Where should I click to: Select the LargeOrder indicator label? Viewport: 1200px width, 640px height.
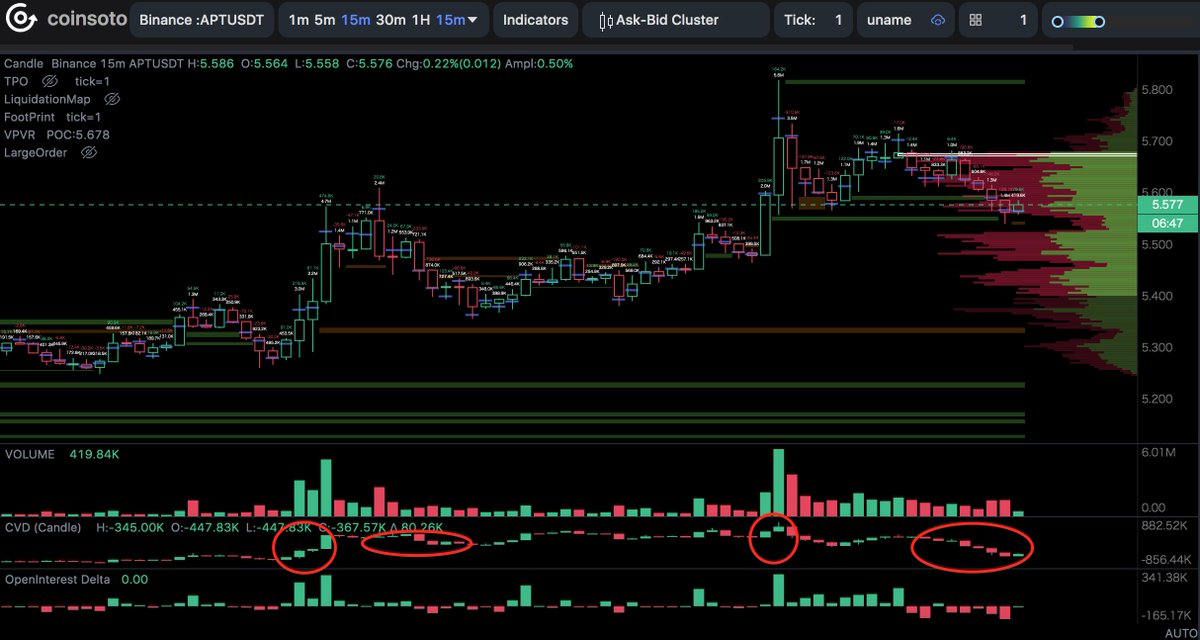(37, 152)
